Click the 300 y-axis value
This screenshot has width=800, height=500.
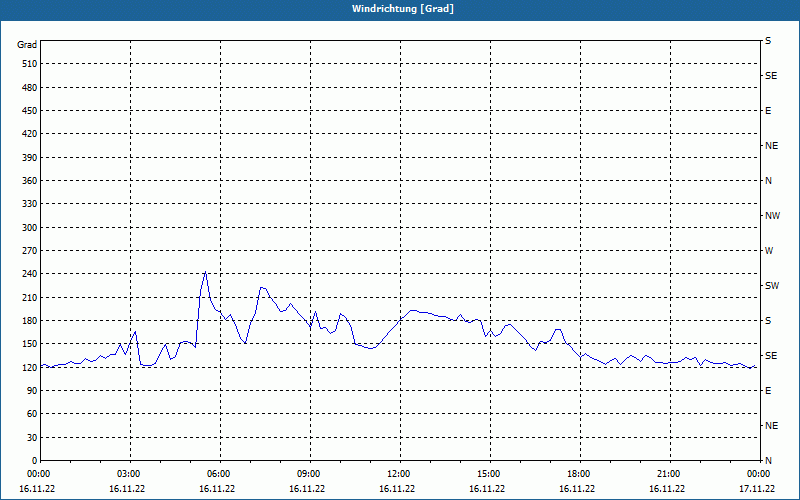[30, 228]
